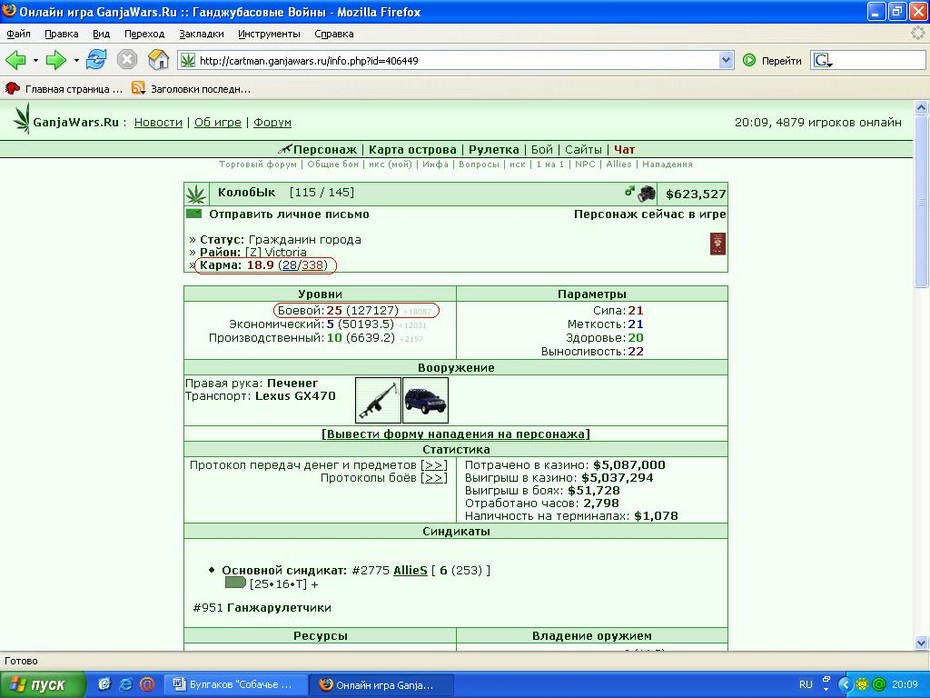Open the Закладки menu
Screen dimensions: 930x698
pos(201,34)
